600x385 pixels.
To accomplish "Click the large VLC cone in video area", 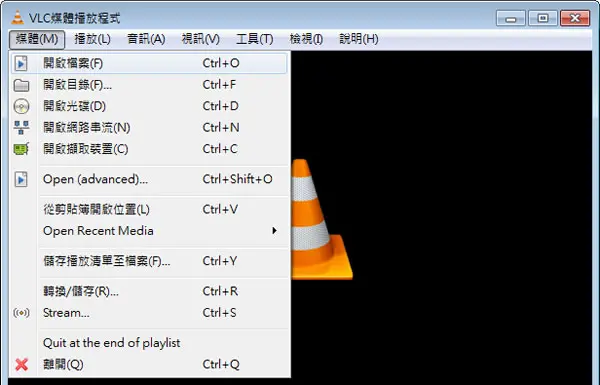I will pyautogui.click(x=321, y=219).
